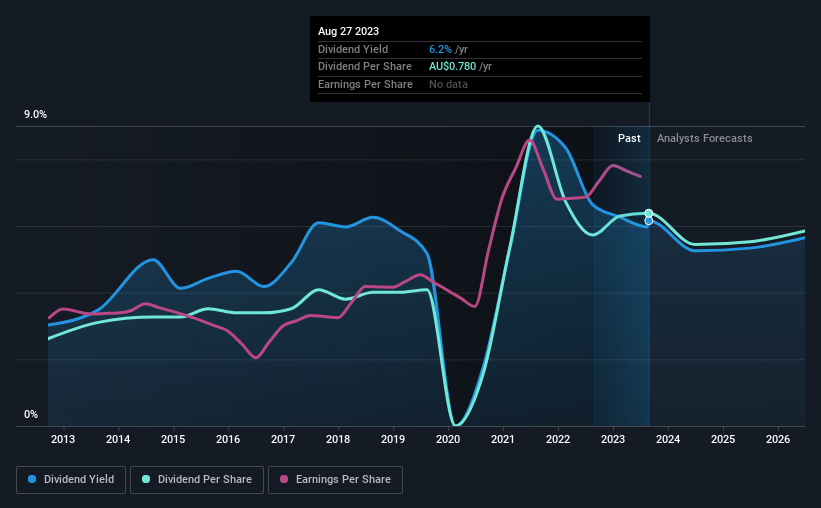
Task: Click the 2023 year tick label
Action: point(613,439)
